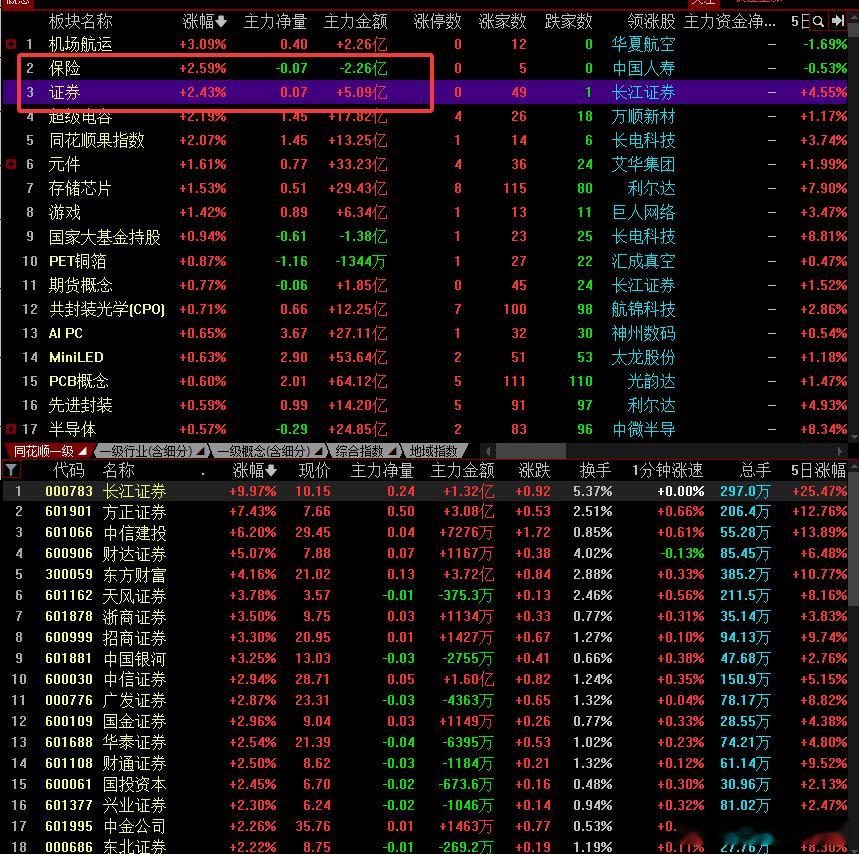Click the 领涨股 column header

pyautogui.click(x=651, y=21)
